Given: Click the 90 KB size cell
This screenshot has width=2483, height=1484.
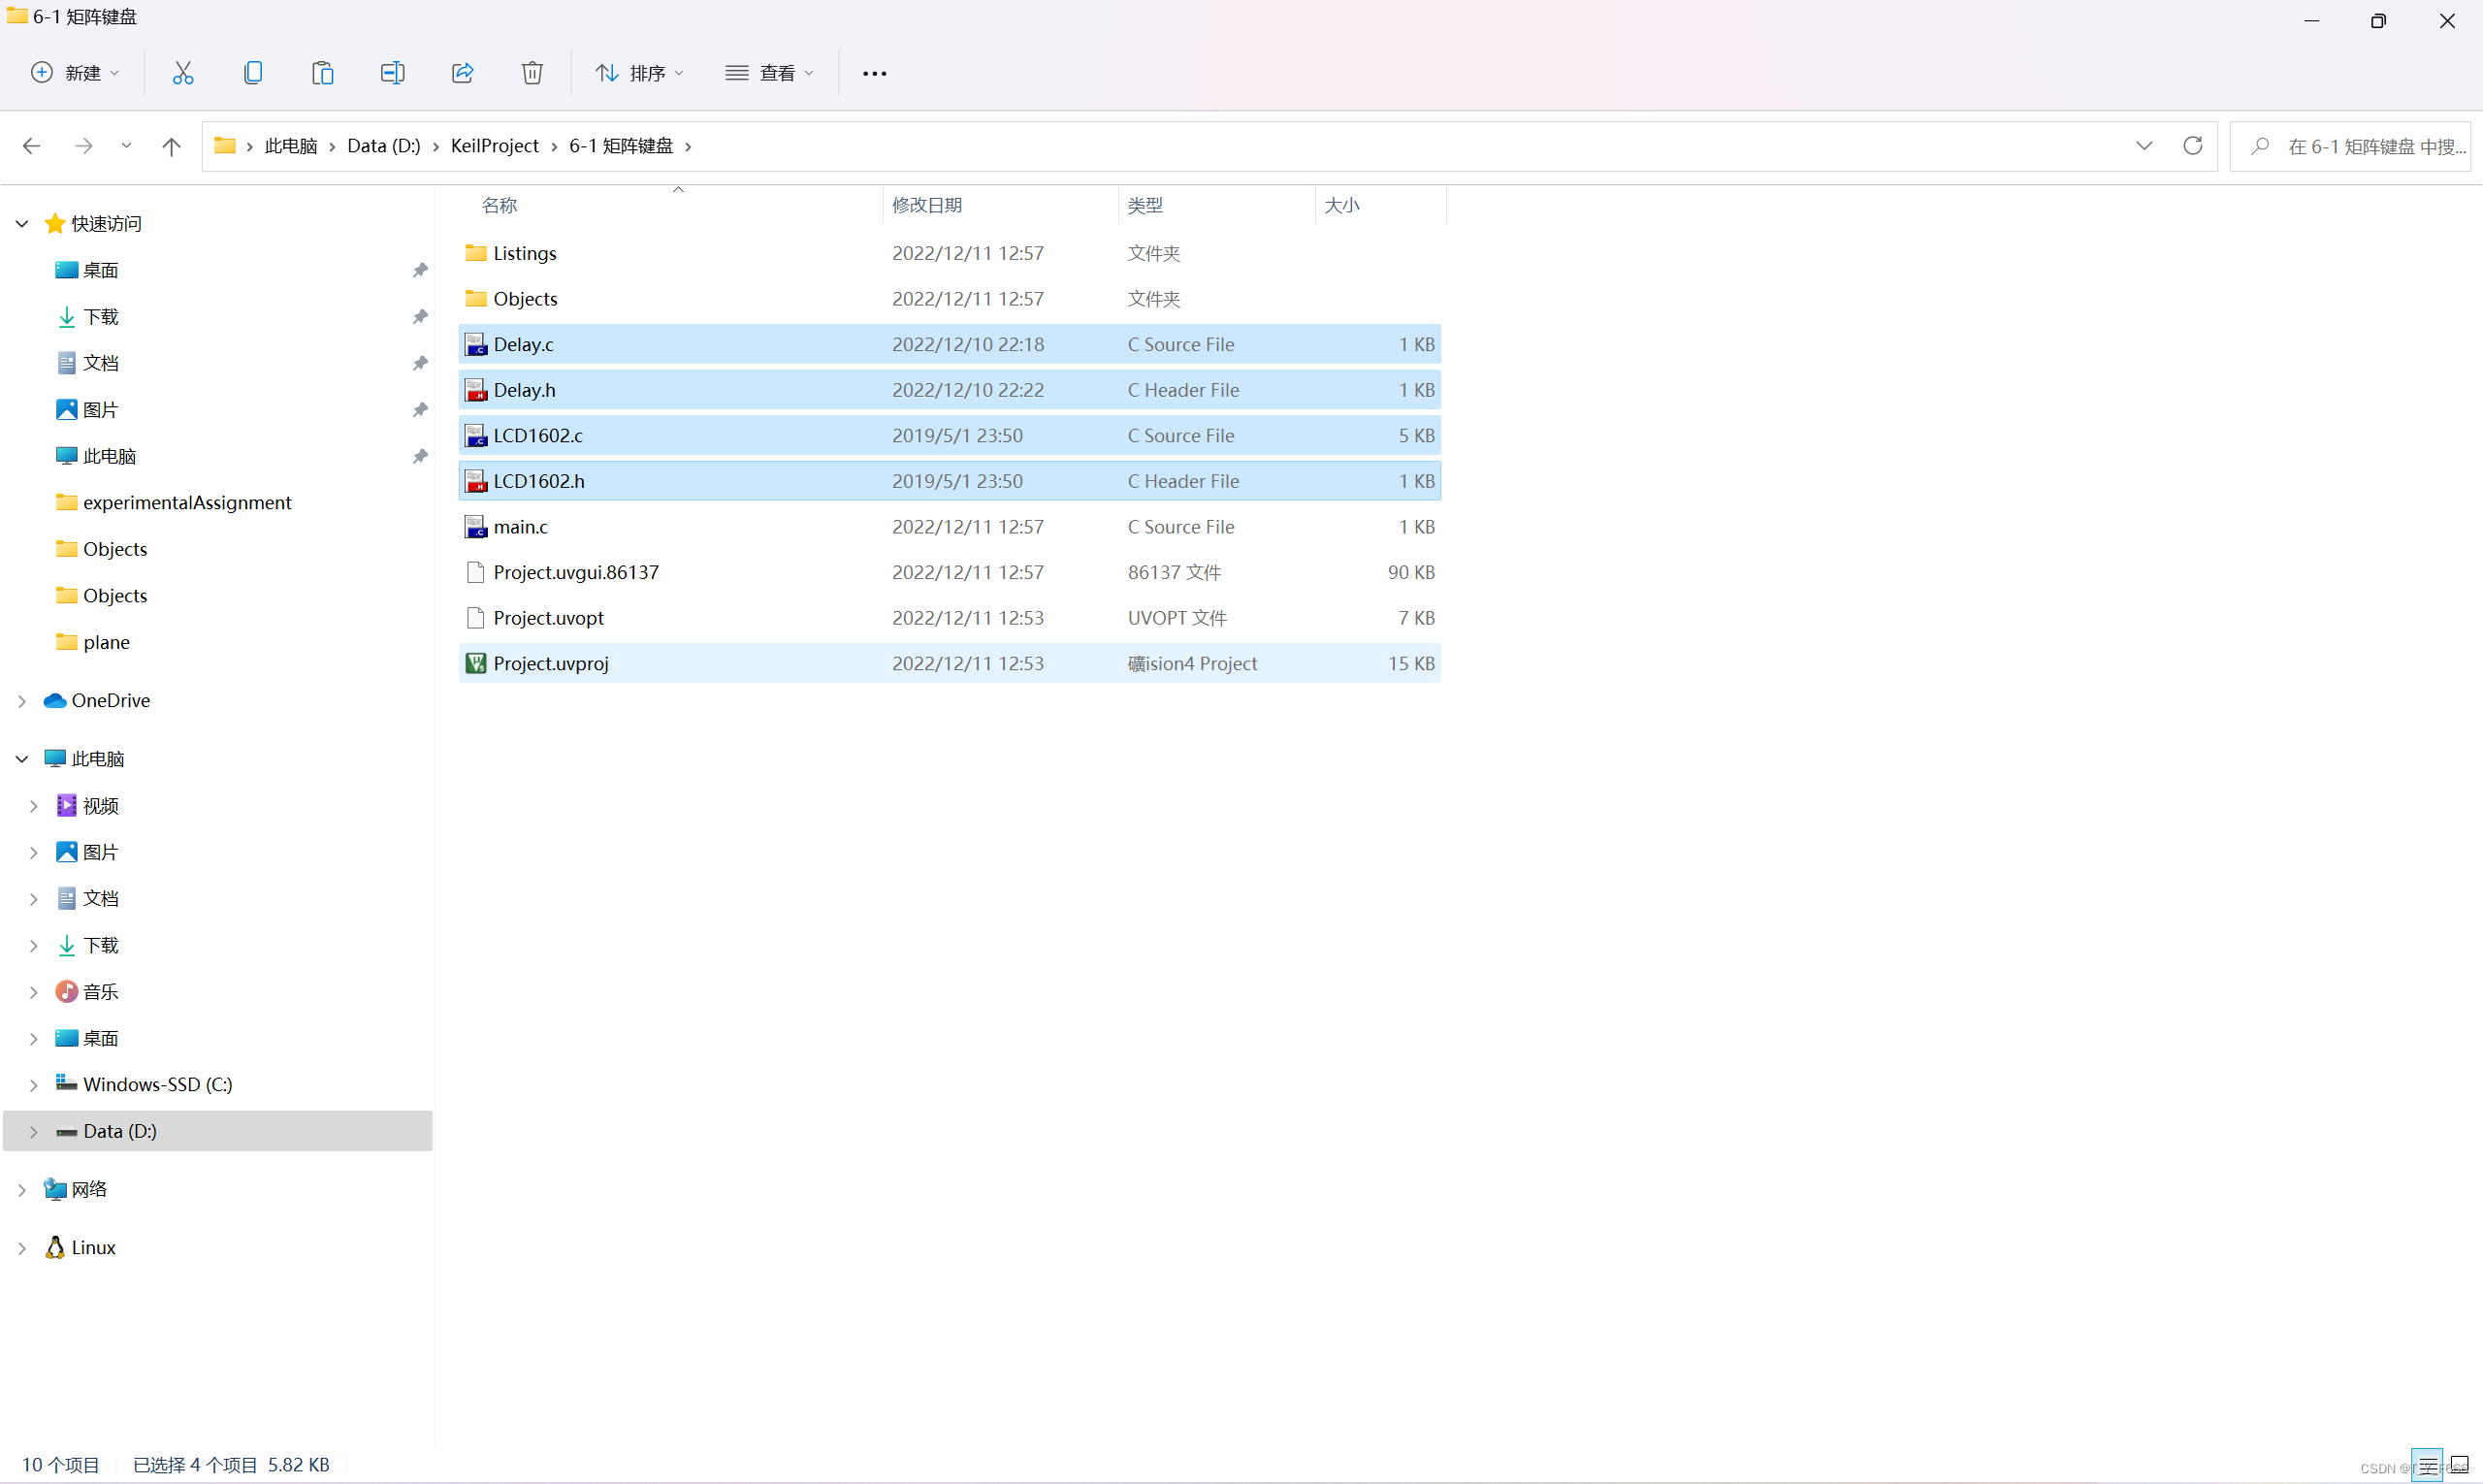Looking at the screenshot, I should 1411,572.
